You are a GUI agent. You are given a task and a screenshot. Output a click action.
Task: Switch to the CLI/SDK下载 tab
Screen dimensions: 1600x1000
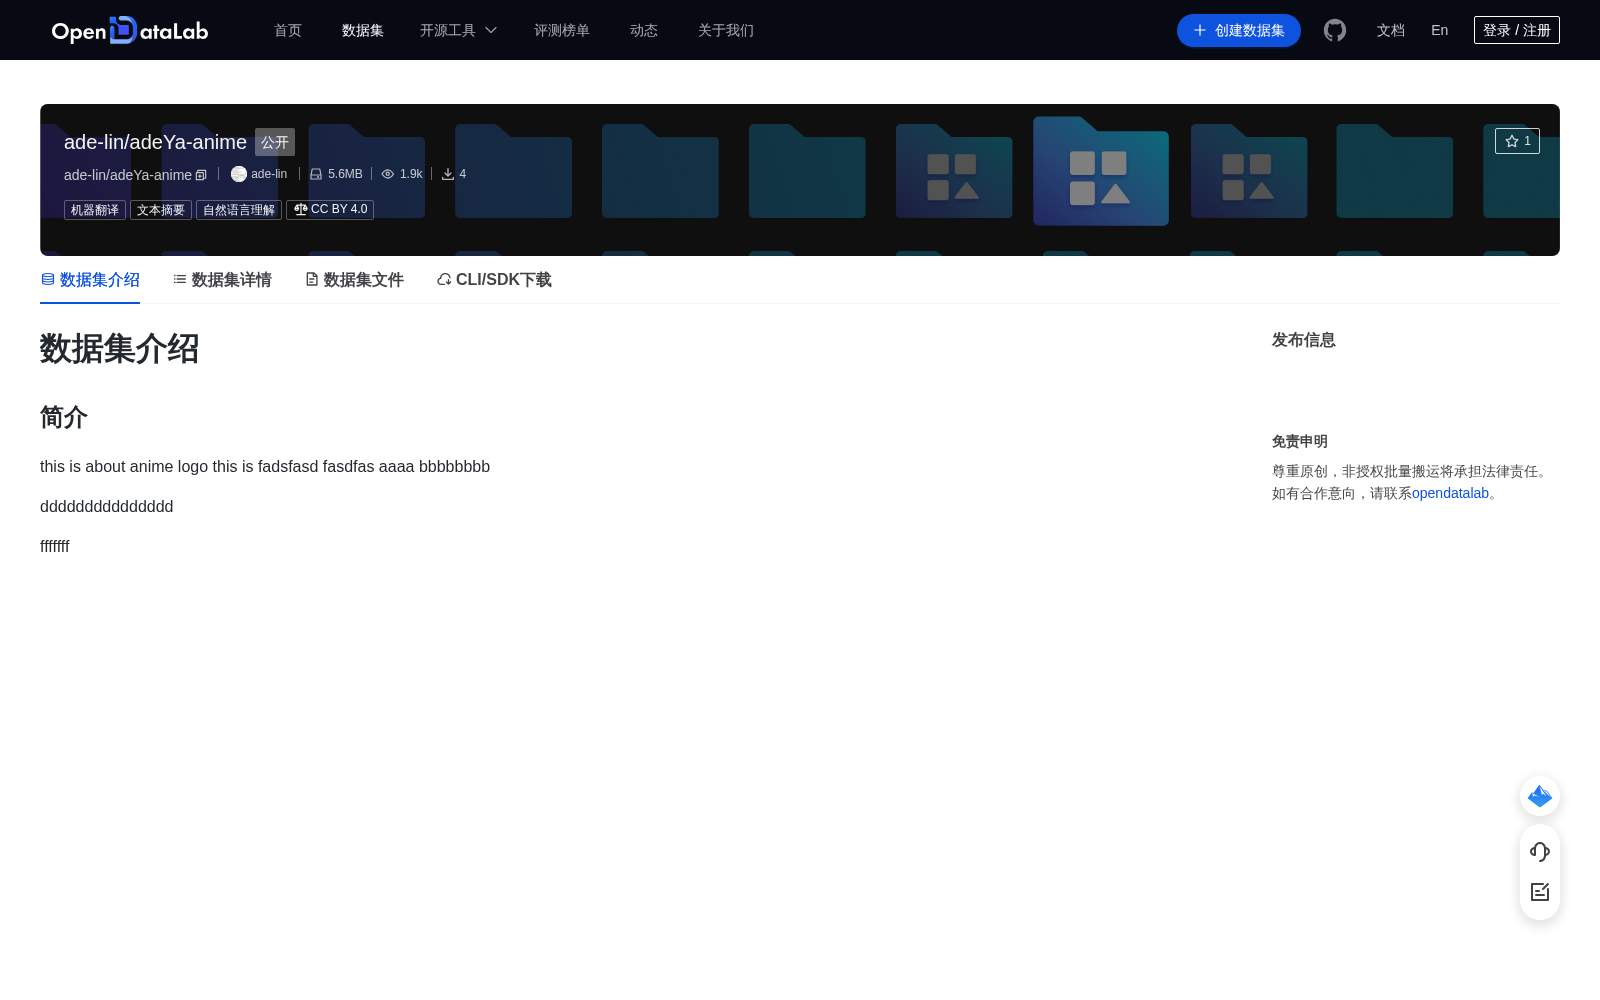pyautogui.click(x=494, y=280)
